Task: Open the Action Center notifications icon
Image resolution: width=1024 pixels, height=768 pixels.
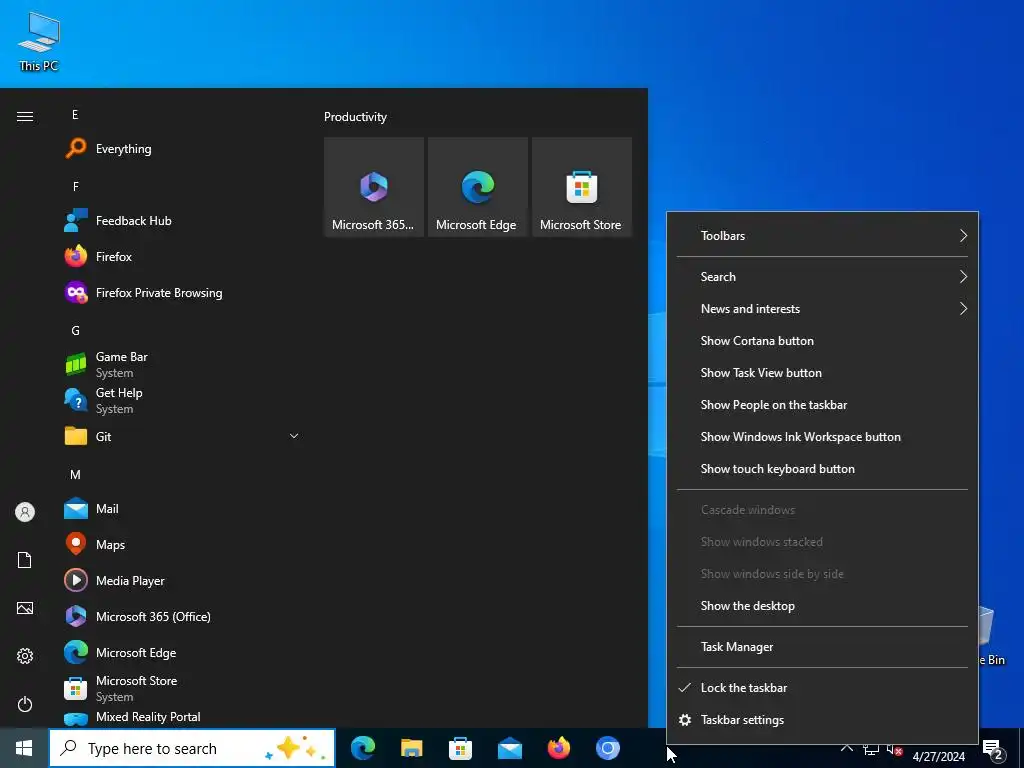Action: coord(993,749)
